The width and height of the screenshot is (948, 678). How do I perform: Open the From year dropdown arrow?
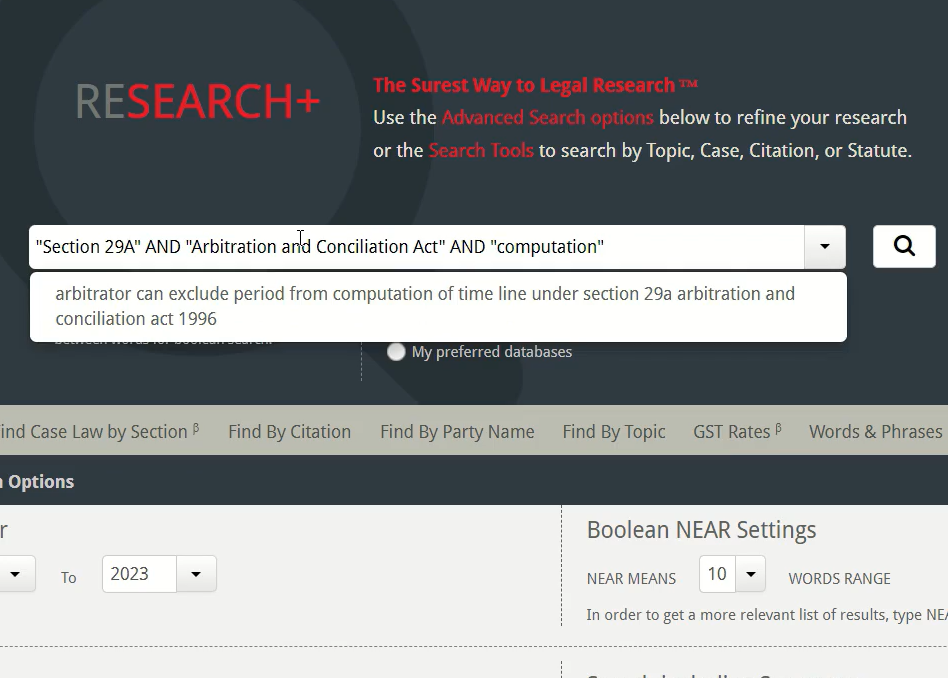(15, 573)
